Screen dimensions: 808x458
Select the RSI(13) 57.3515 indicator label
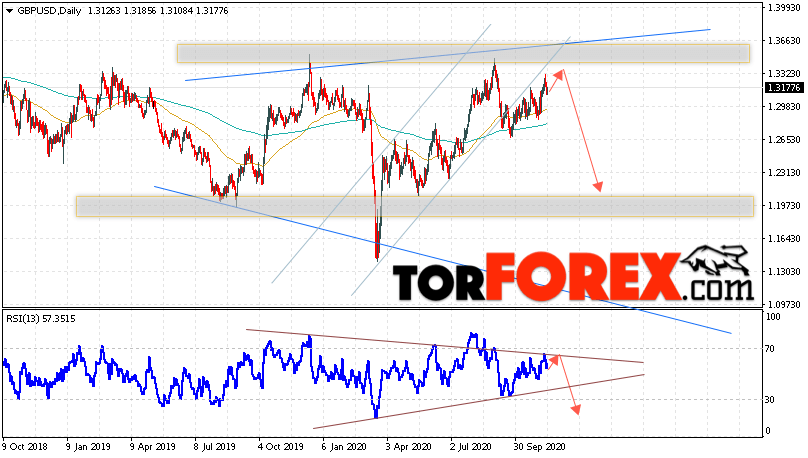41,319
